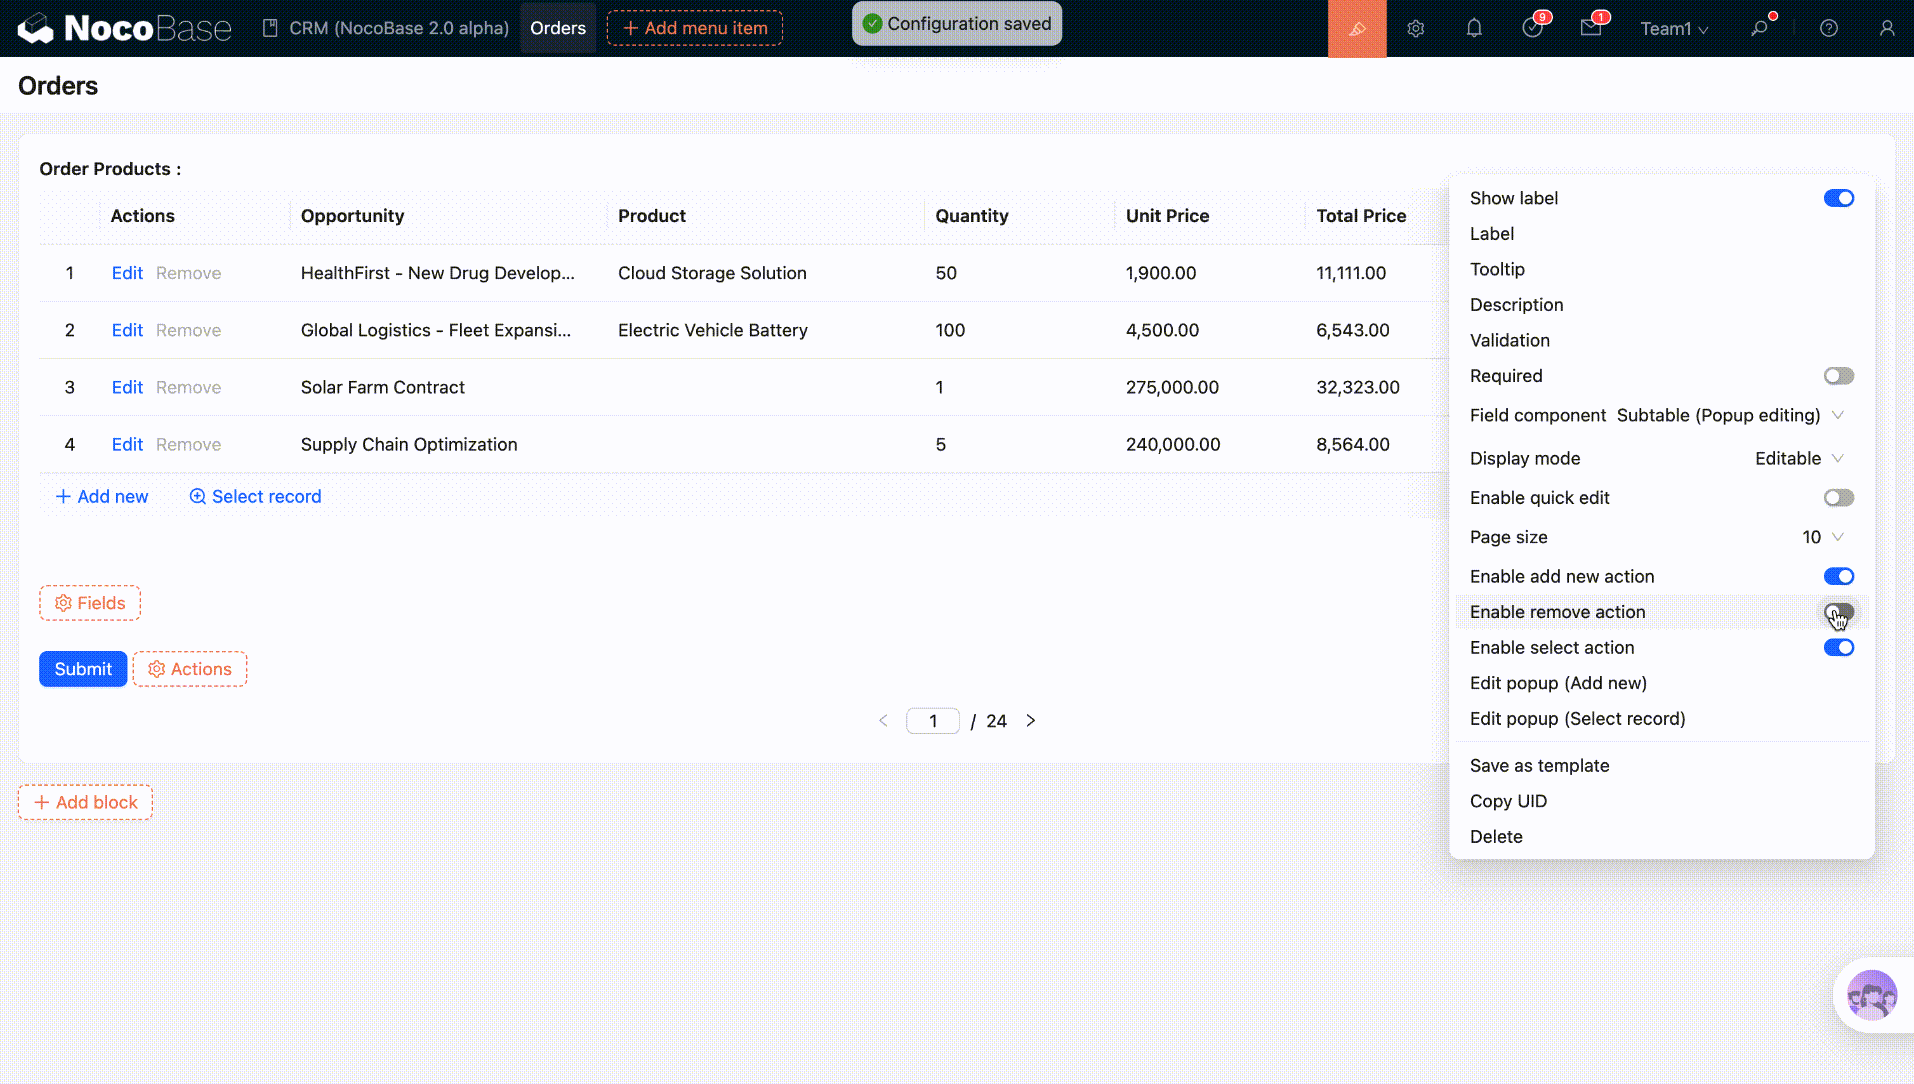Viewport: 1914px width, 1084px height.
Task: Click Add new link below table
Action: coord(102,497)
